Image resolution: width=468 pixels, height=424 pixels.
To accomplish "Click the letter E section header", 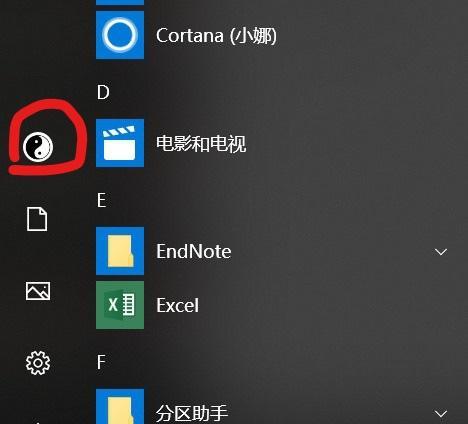I will click(x=102, y=200).
